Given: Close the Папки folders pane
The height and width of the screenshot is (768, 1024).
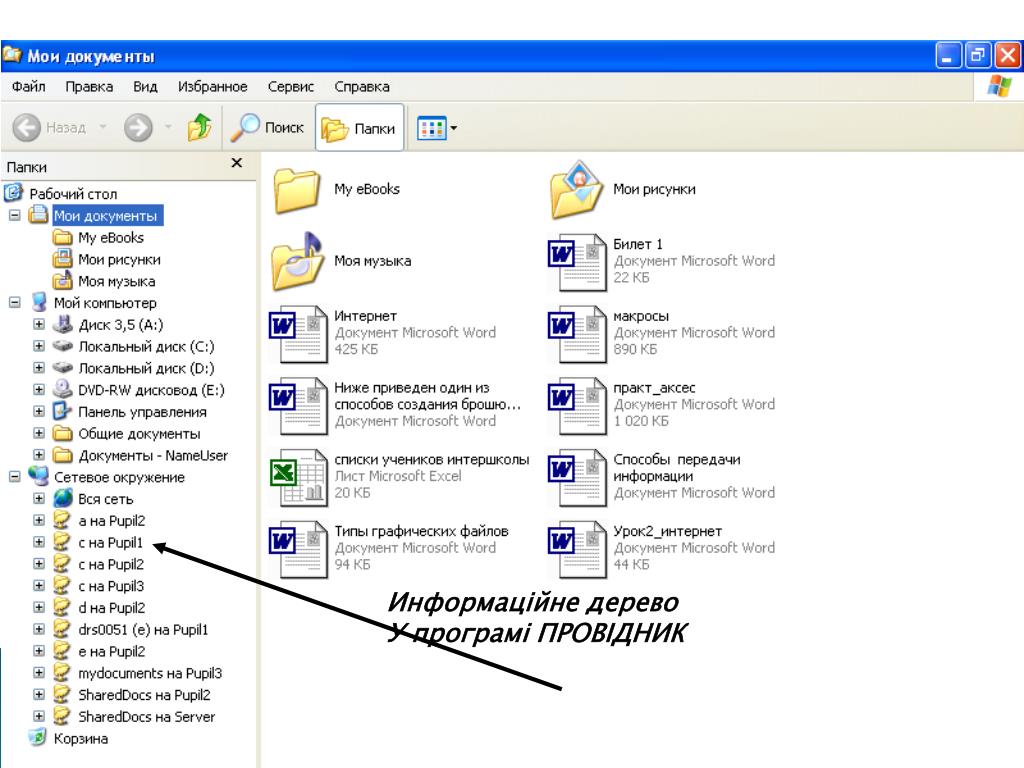Looking at the screenshot, I should [x=237, y=163].
